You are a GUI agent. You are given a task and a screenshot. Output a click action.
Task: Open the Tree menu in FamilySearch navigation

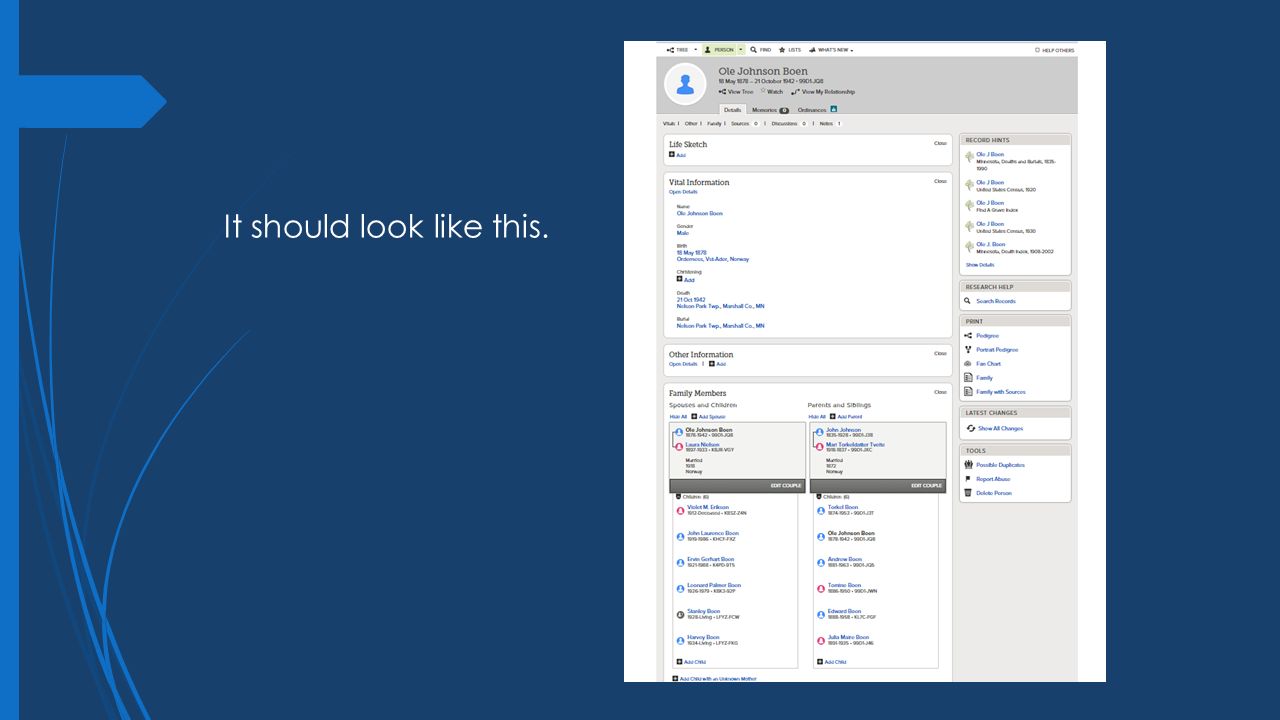click(x=677, y=49)
